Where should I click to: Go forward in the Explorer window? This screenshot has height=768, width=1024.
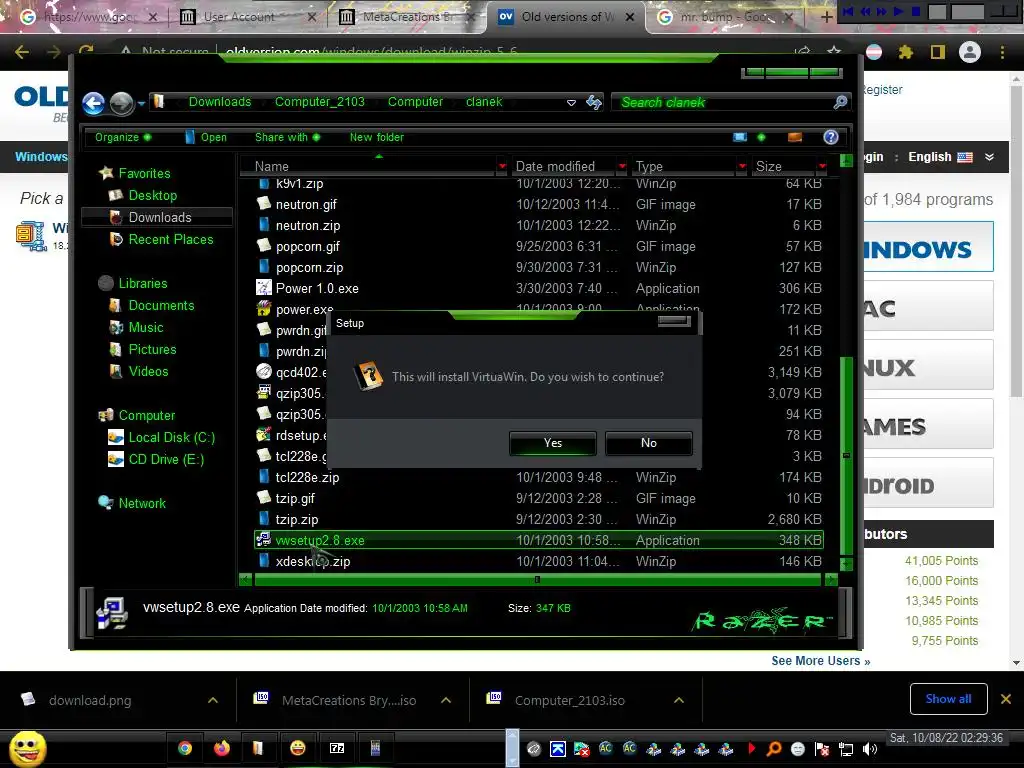click(121, 103)
